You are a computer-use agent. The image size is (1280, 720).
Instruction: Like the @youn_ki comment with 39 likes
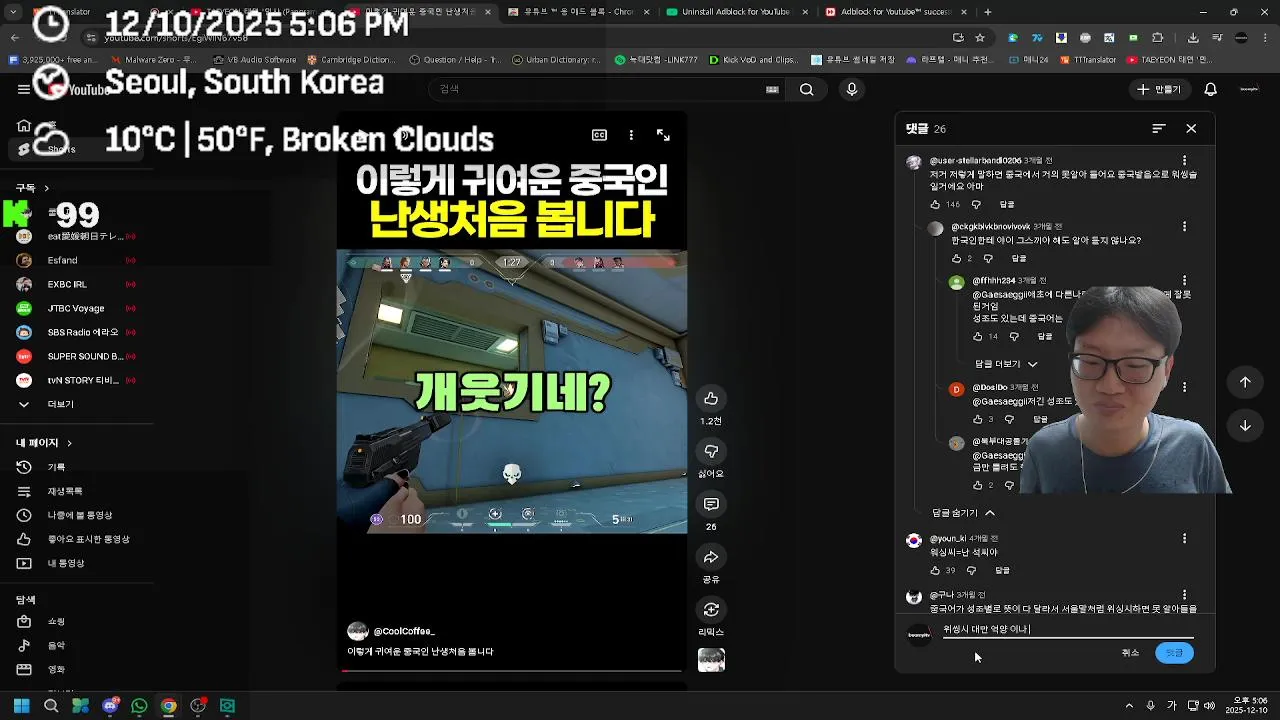point(936,571)
